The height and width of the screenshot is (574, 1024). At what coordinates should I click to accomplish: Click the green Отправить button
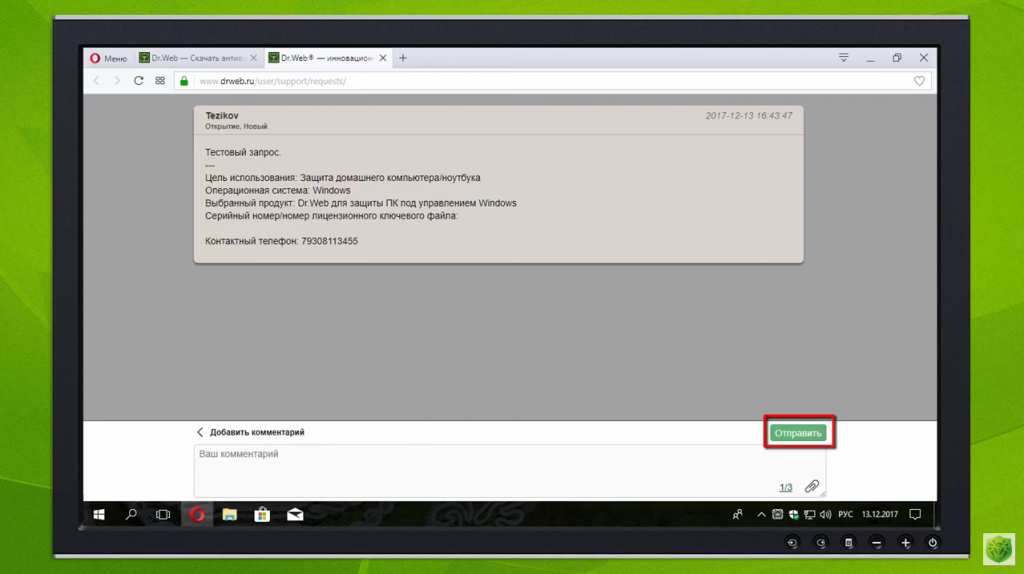point(798,433)
